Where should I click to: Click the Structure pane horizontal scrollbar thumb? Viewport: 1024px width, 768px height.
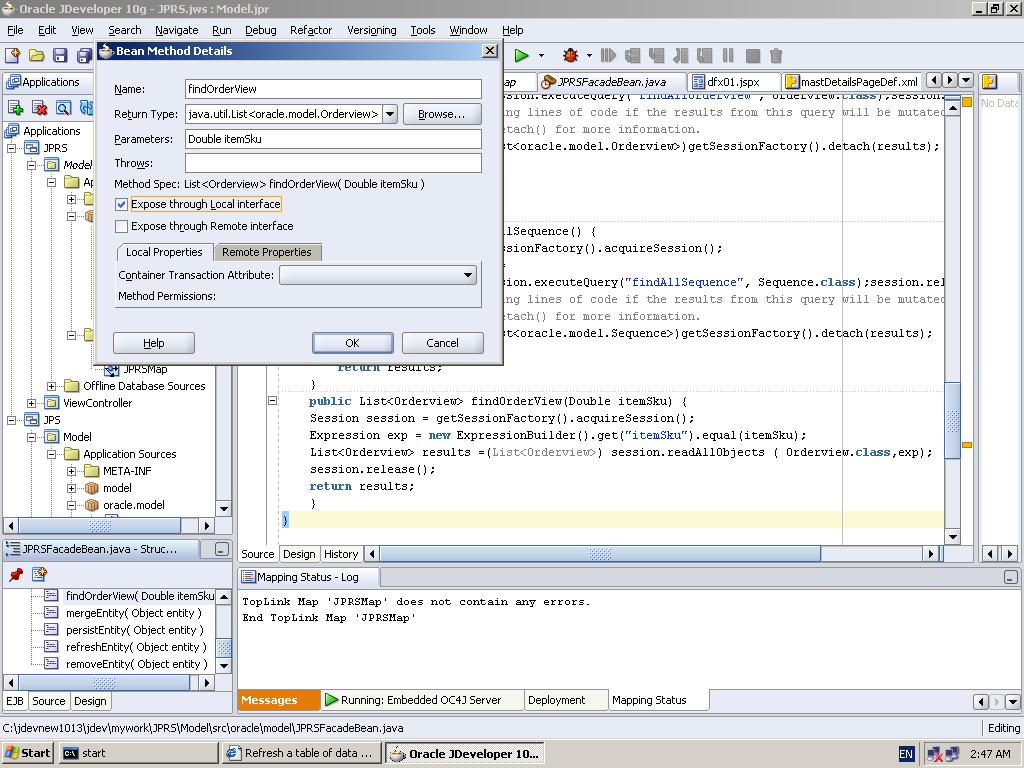click(104, 682)
